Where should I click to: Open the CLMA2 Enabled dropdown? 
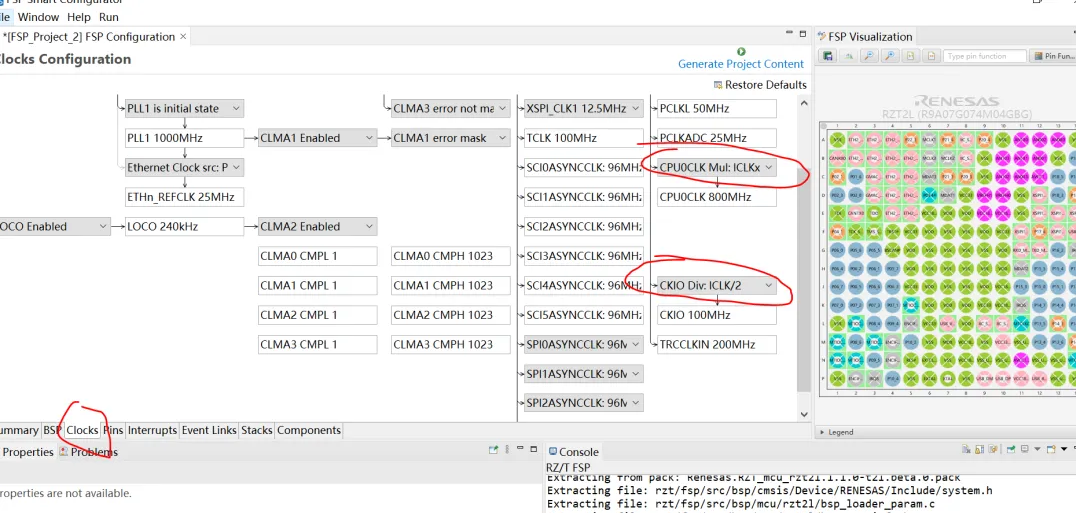pos(370,226)
